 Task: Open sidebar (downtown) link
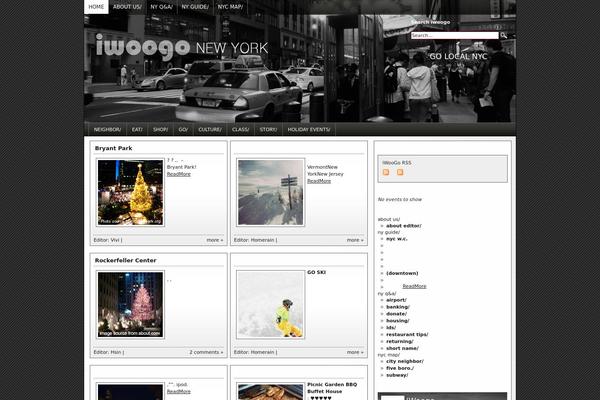(x=402, y=273)
